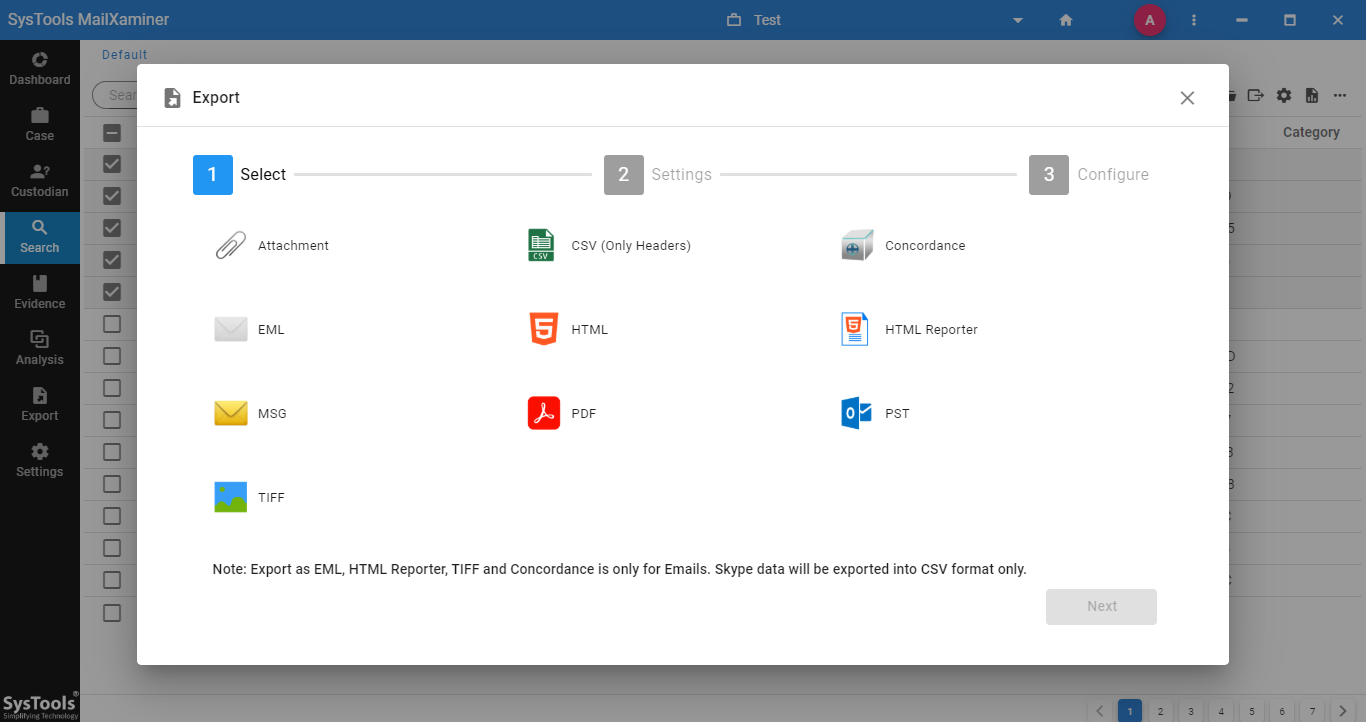Viewport: 1366px width, 722px height.
Task: Open page 3 of results
Action: click(x=1190, y=711)
